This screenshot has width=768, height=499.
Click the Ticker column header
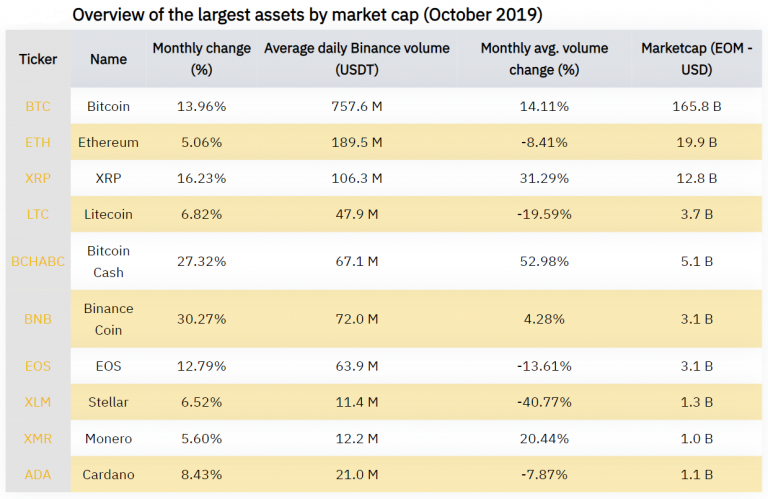point(38,59)
